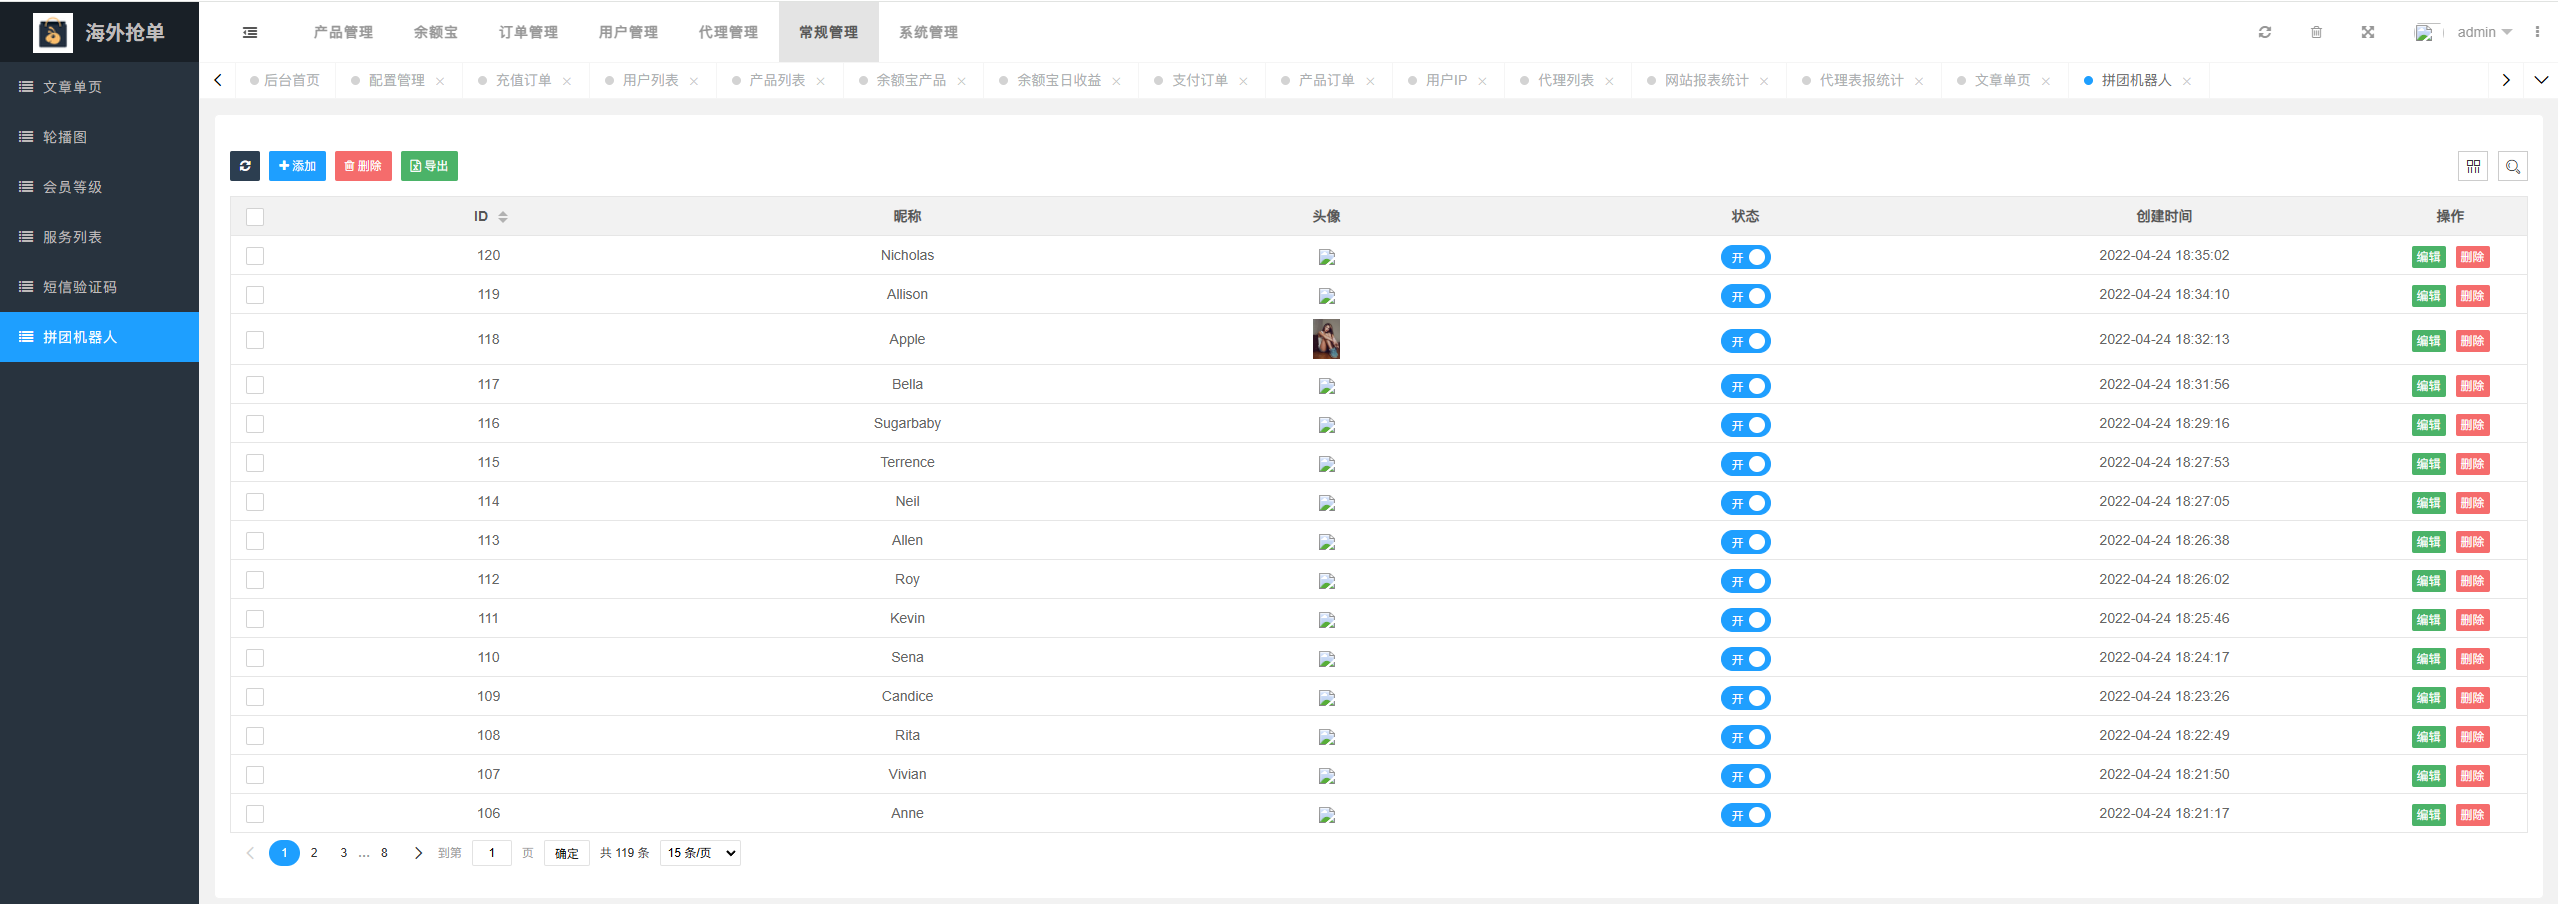This screenshot has height=904, width=2558.
Task: Click the page number input field
Action: (491, 853)
